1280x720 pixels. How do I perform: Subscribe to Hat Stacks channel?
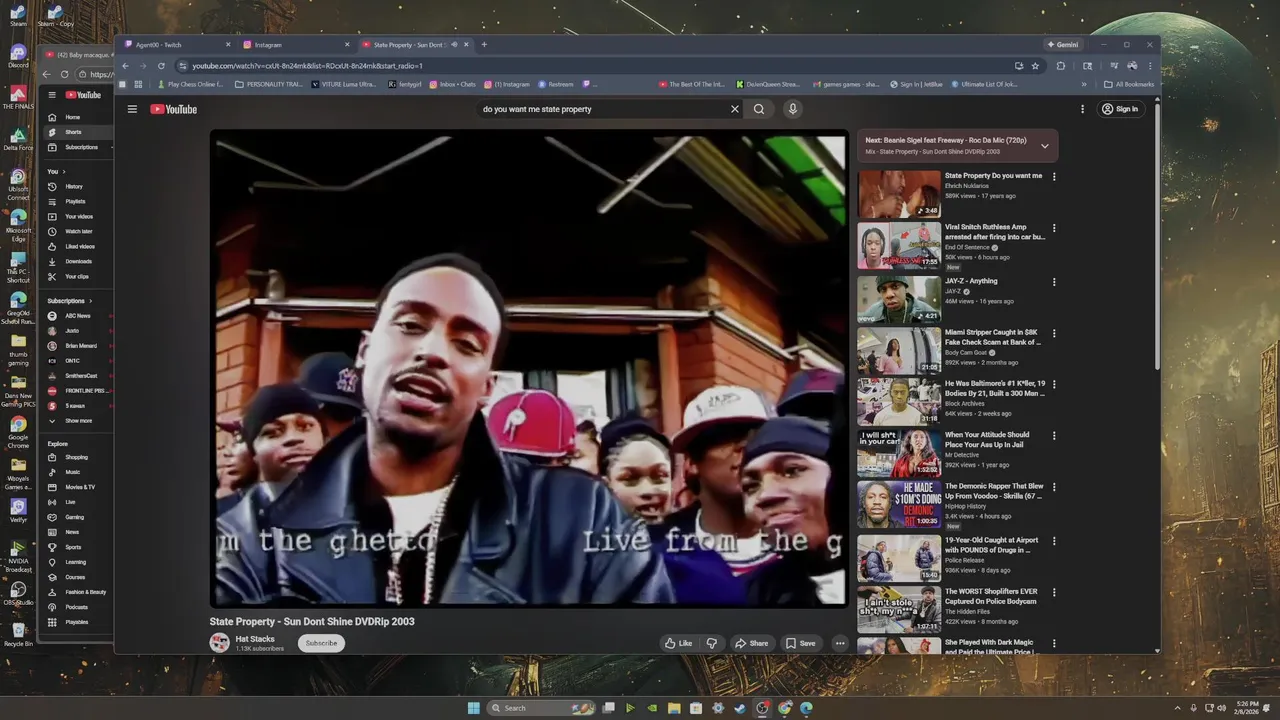[x=321, y=643]
